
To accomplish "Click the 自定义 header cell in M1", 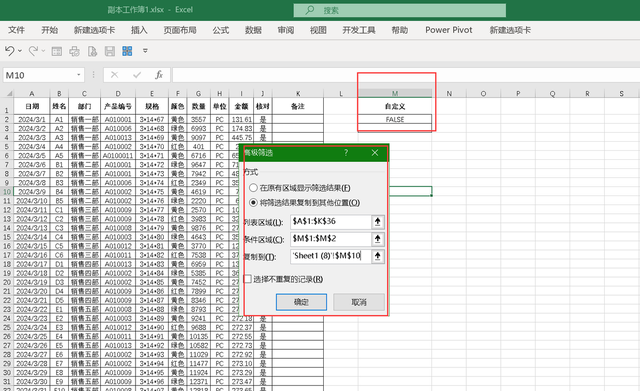I will pos(395,106).
